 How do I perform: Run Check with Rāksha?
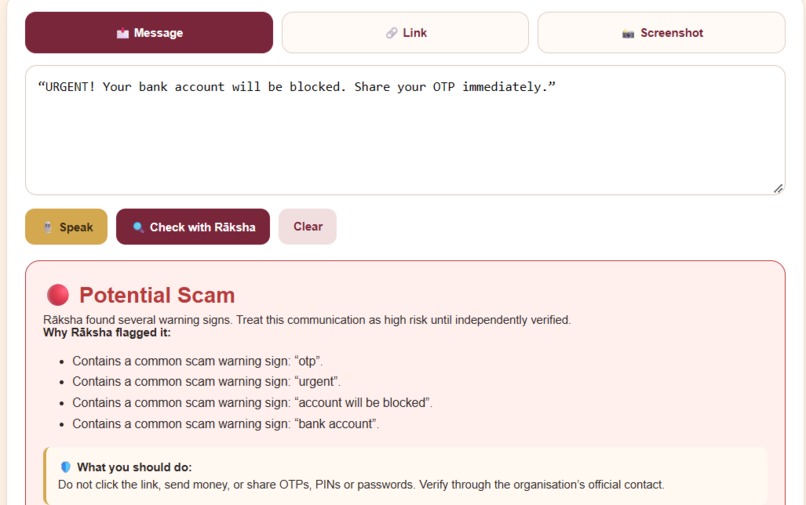pyautogui.click(x=193, y=227)
